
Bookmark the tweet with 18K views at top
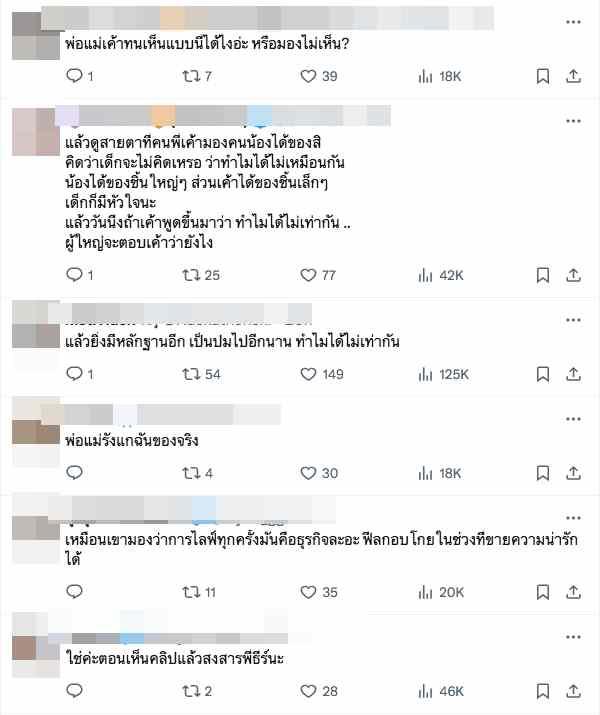click(543, 76)
